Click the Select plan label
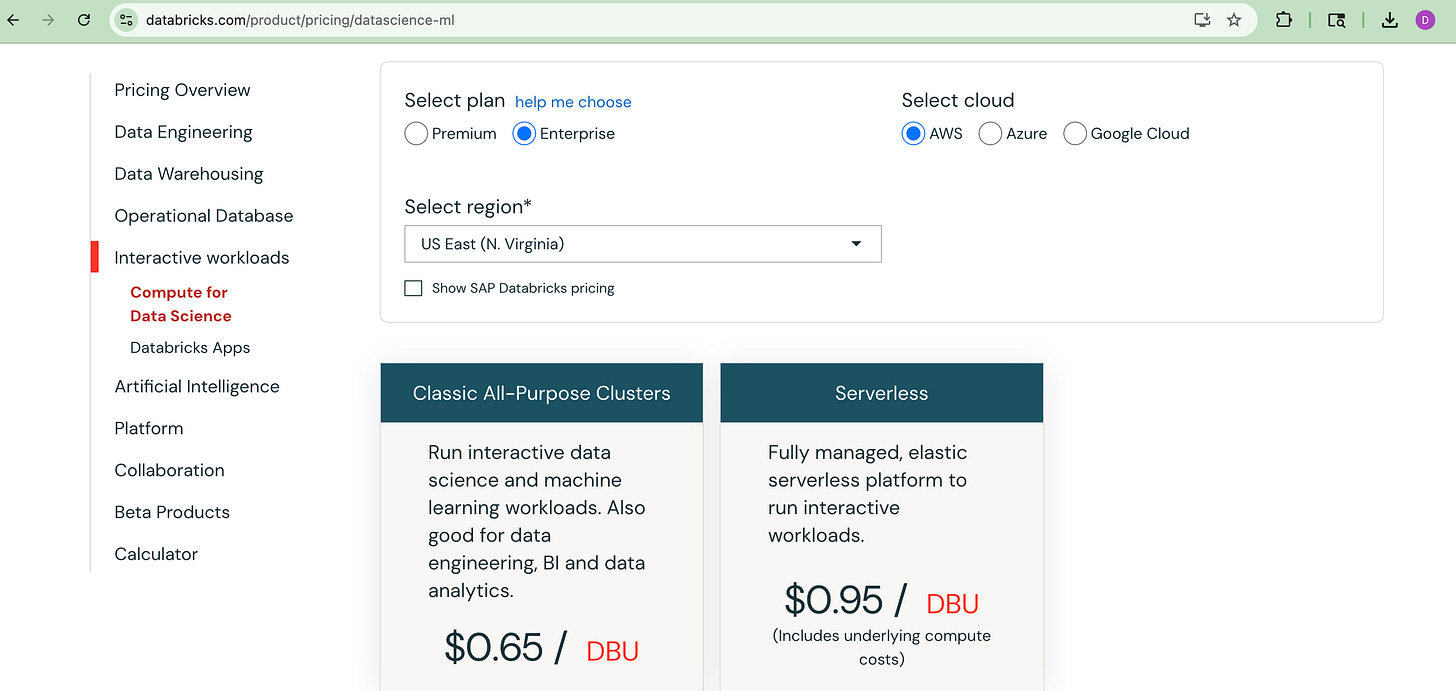Image resolution: width=1456 pixels, height=691 pixels. click(x=455, y=100)
